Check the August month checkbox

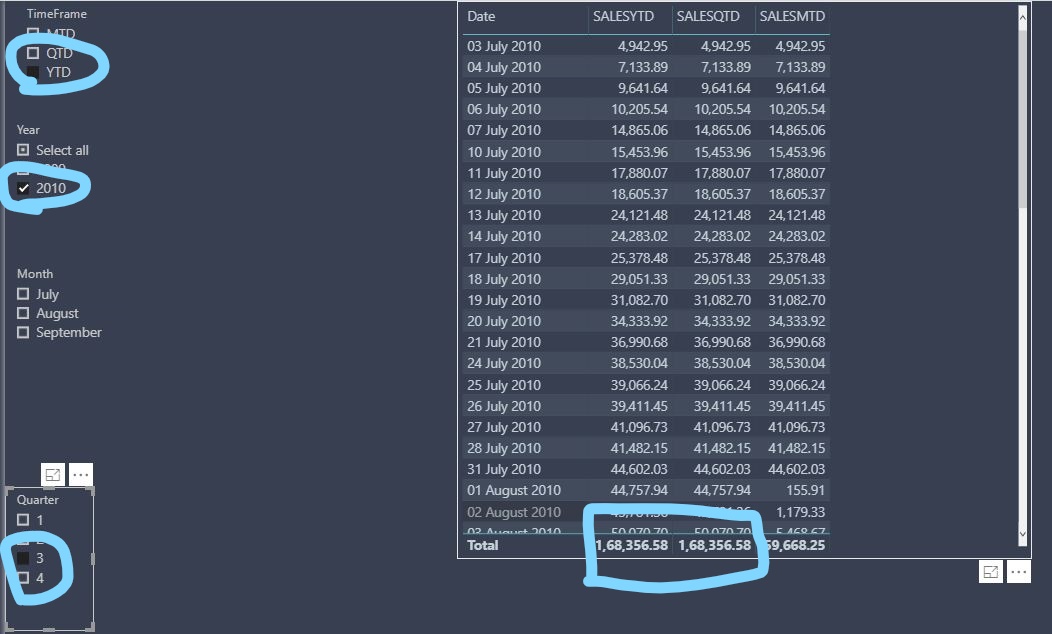point(23,313)
